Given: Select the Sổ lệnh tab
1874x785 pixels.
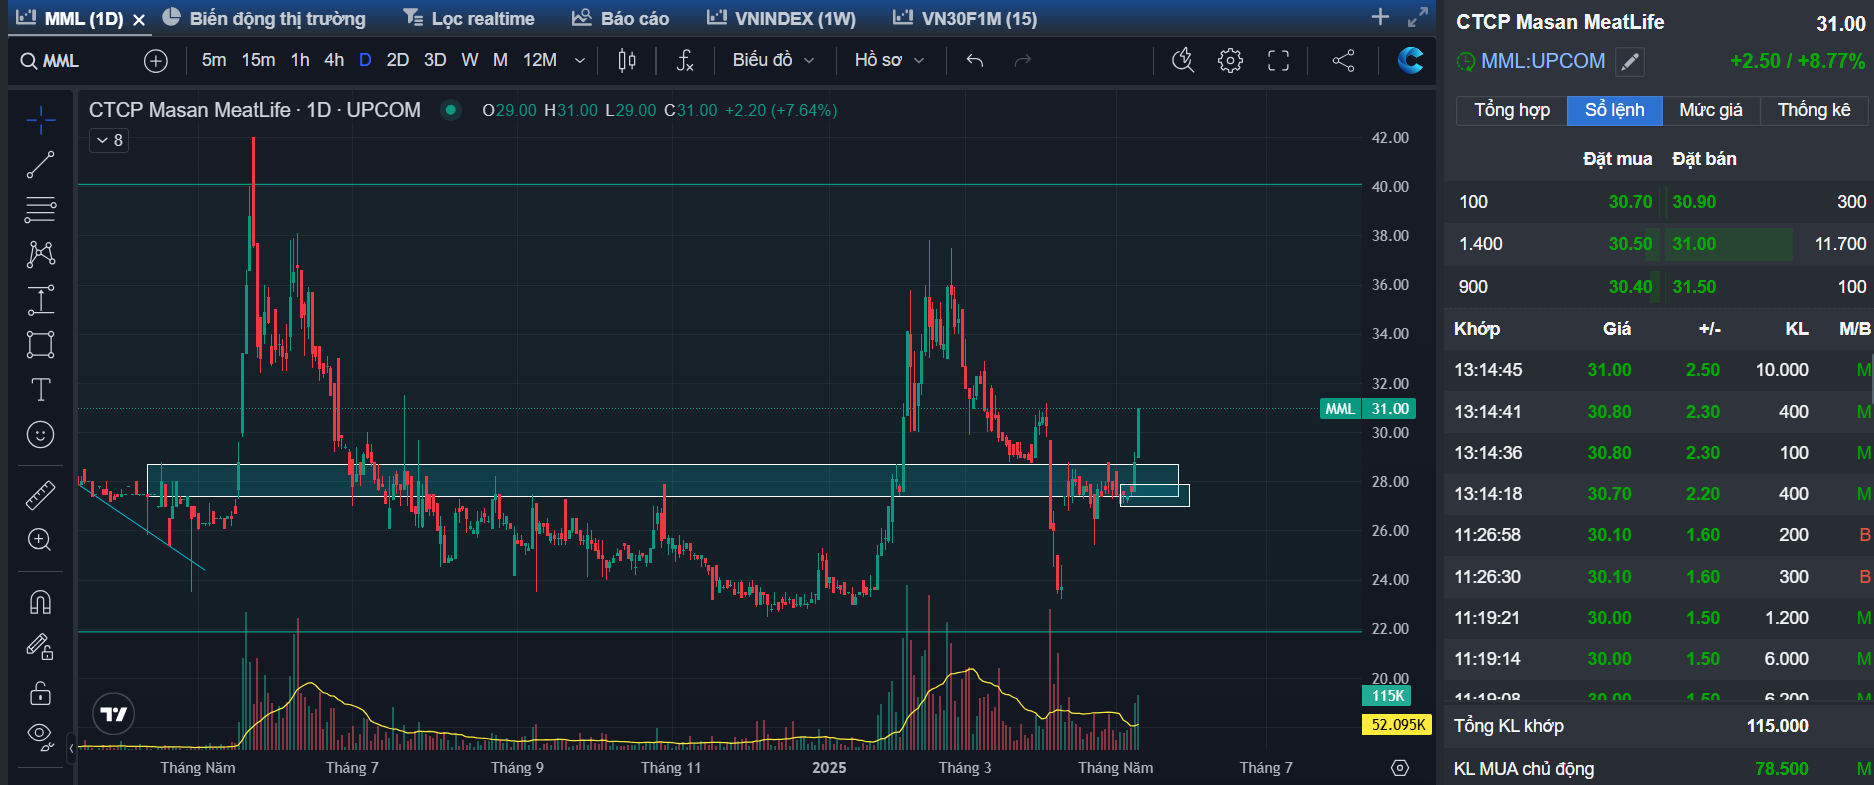Looking at the screenshot, I should 1615,110.
